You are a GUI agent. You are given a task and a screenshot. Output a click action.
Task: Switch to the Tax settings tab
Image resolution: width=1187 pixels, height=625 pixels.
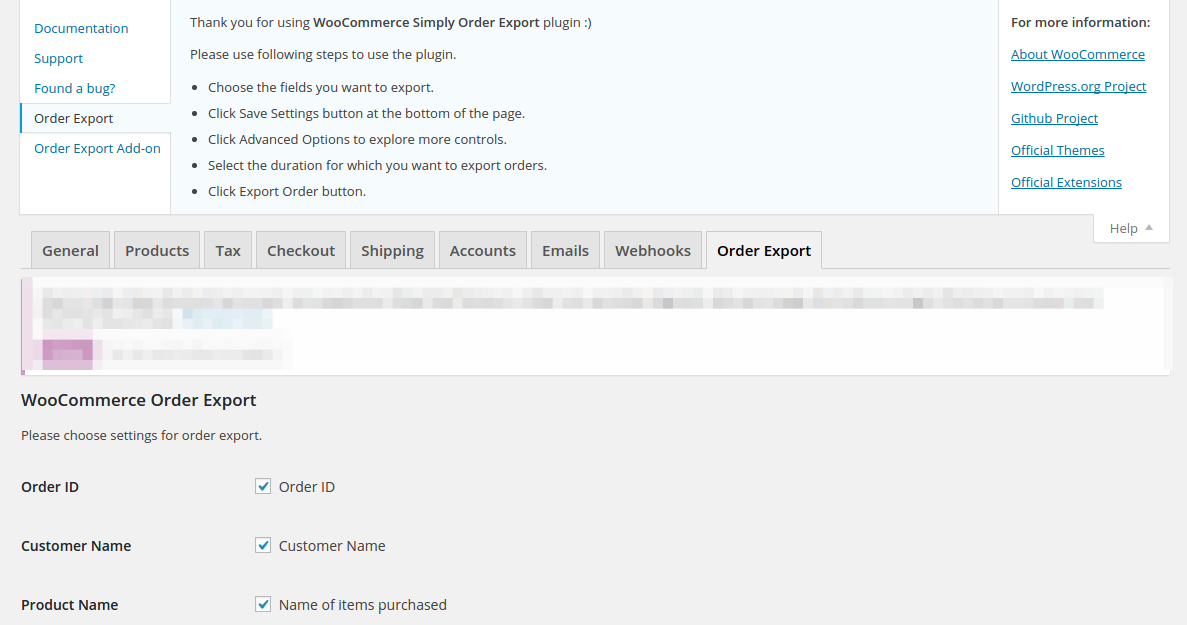point(228,250)
